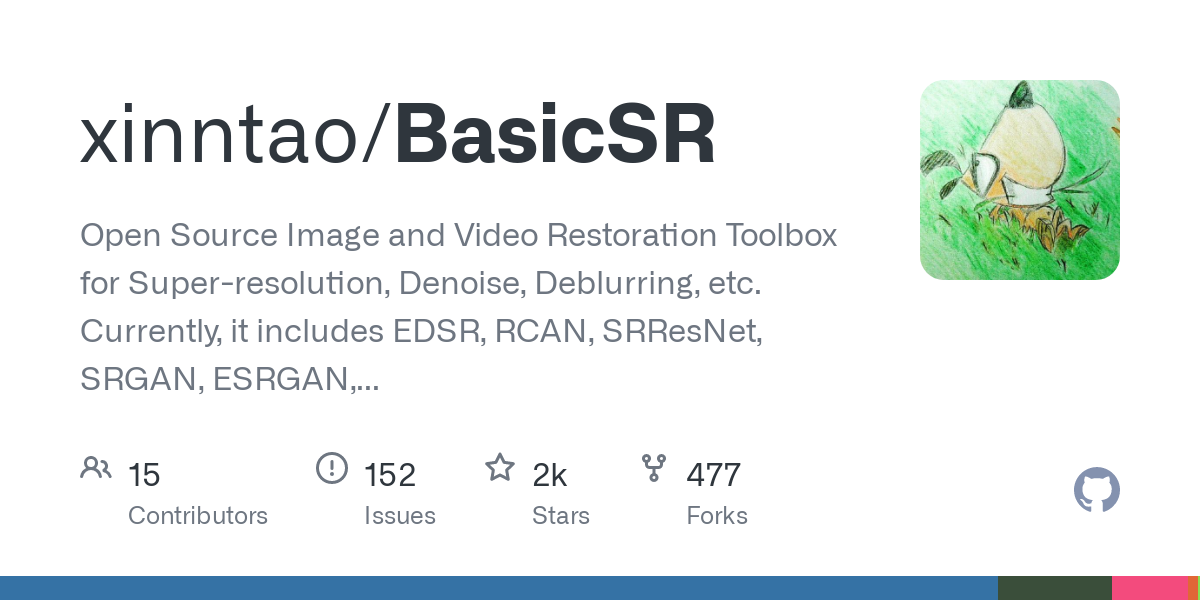Select the 477 forks count
The width and height of the screenshot is (1200, 600).
click(x=714, y=475)
